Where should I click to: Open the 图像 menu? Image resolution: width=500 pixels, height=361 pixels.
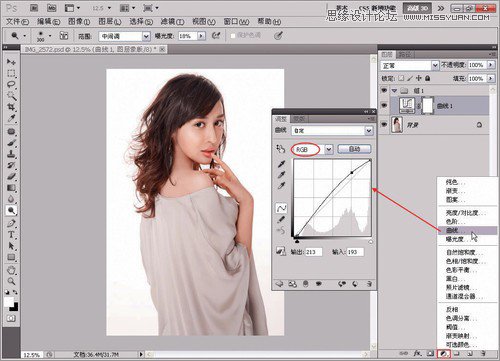[79, 22]
